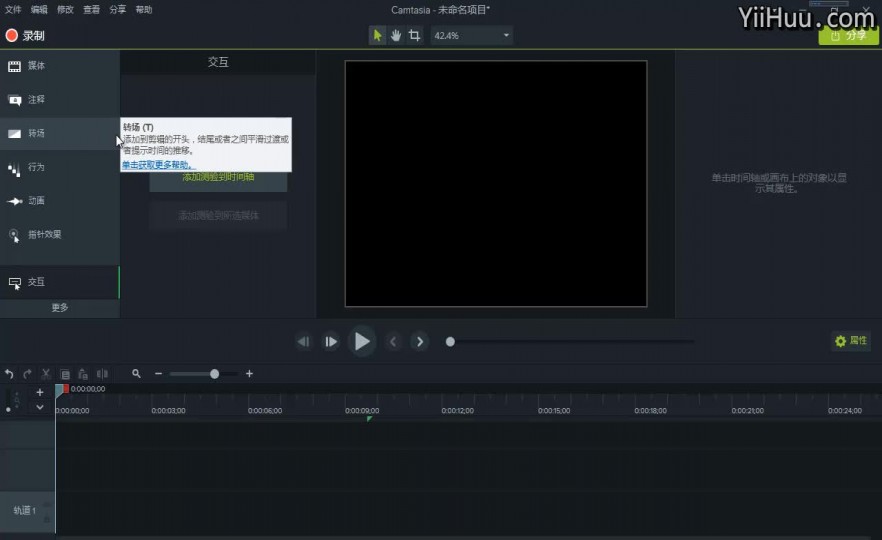The image size is (882, 540).
Task: Zoom in timeline with plus button
Action: click(x=249, y=374)
